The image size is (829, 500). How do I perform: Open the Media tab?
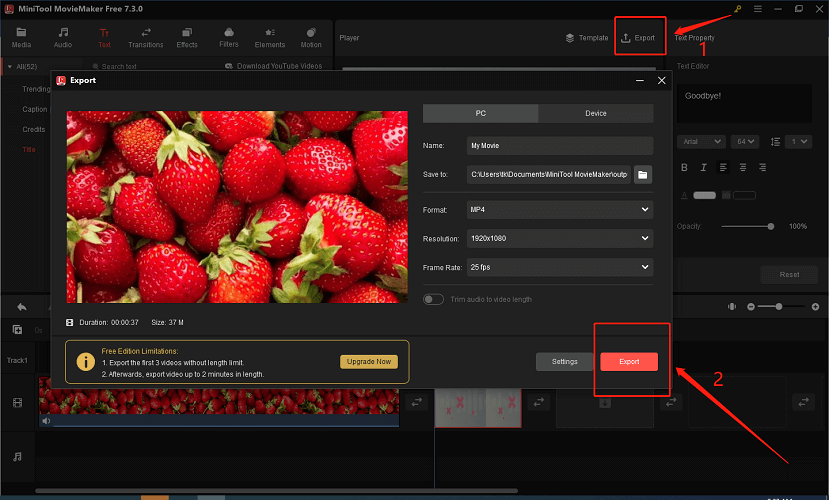[x=21, y=38]
